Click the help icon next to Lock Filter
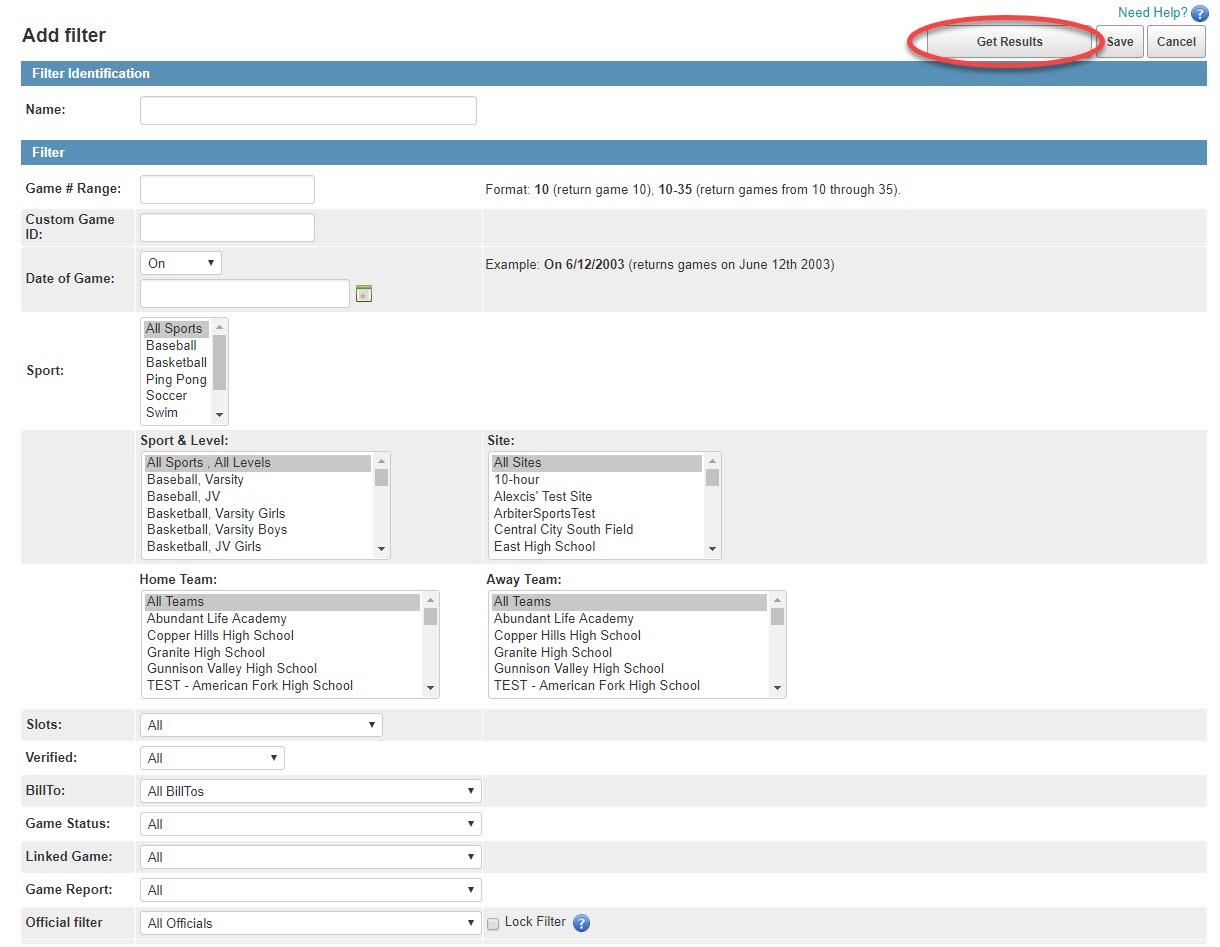This screenshot has height=947, width=1220. pyautogui.click(x=581, y=923)
